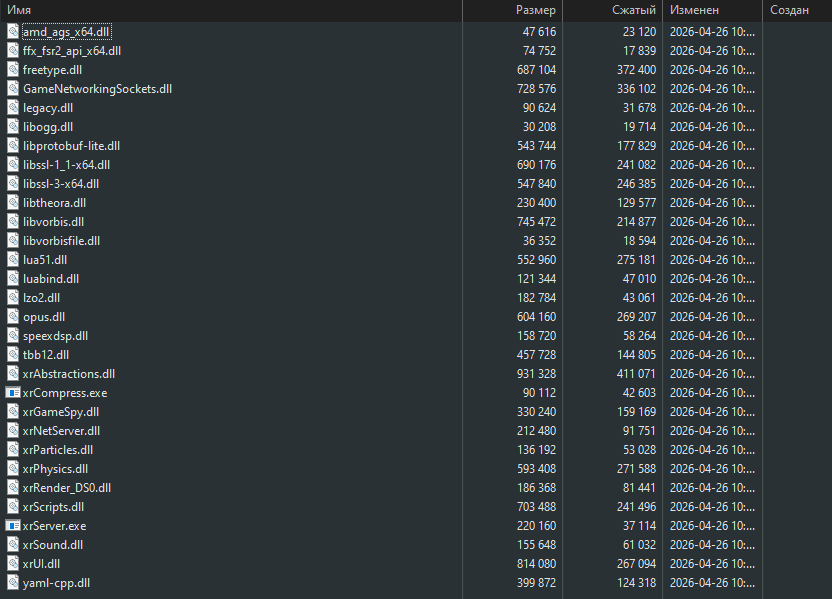Sort files by the Имя column header
This screenshot has width=832, height=599.
click(231, 11)
